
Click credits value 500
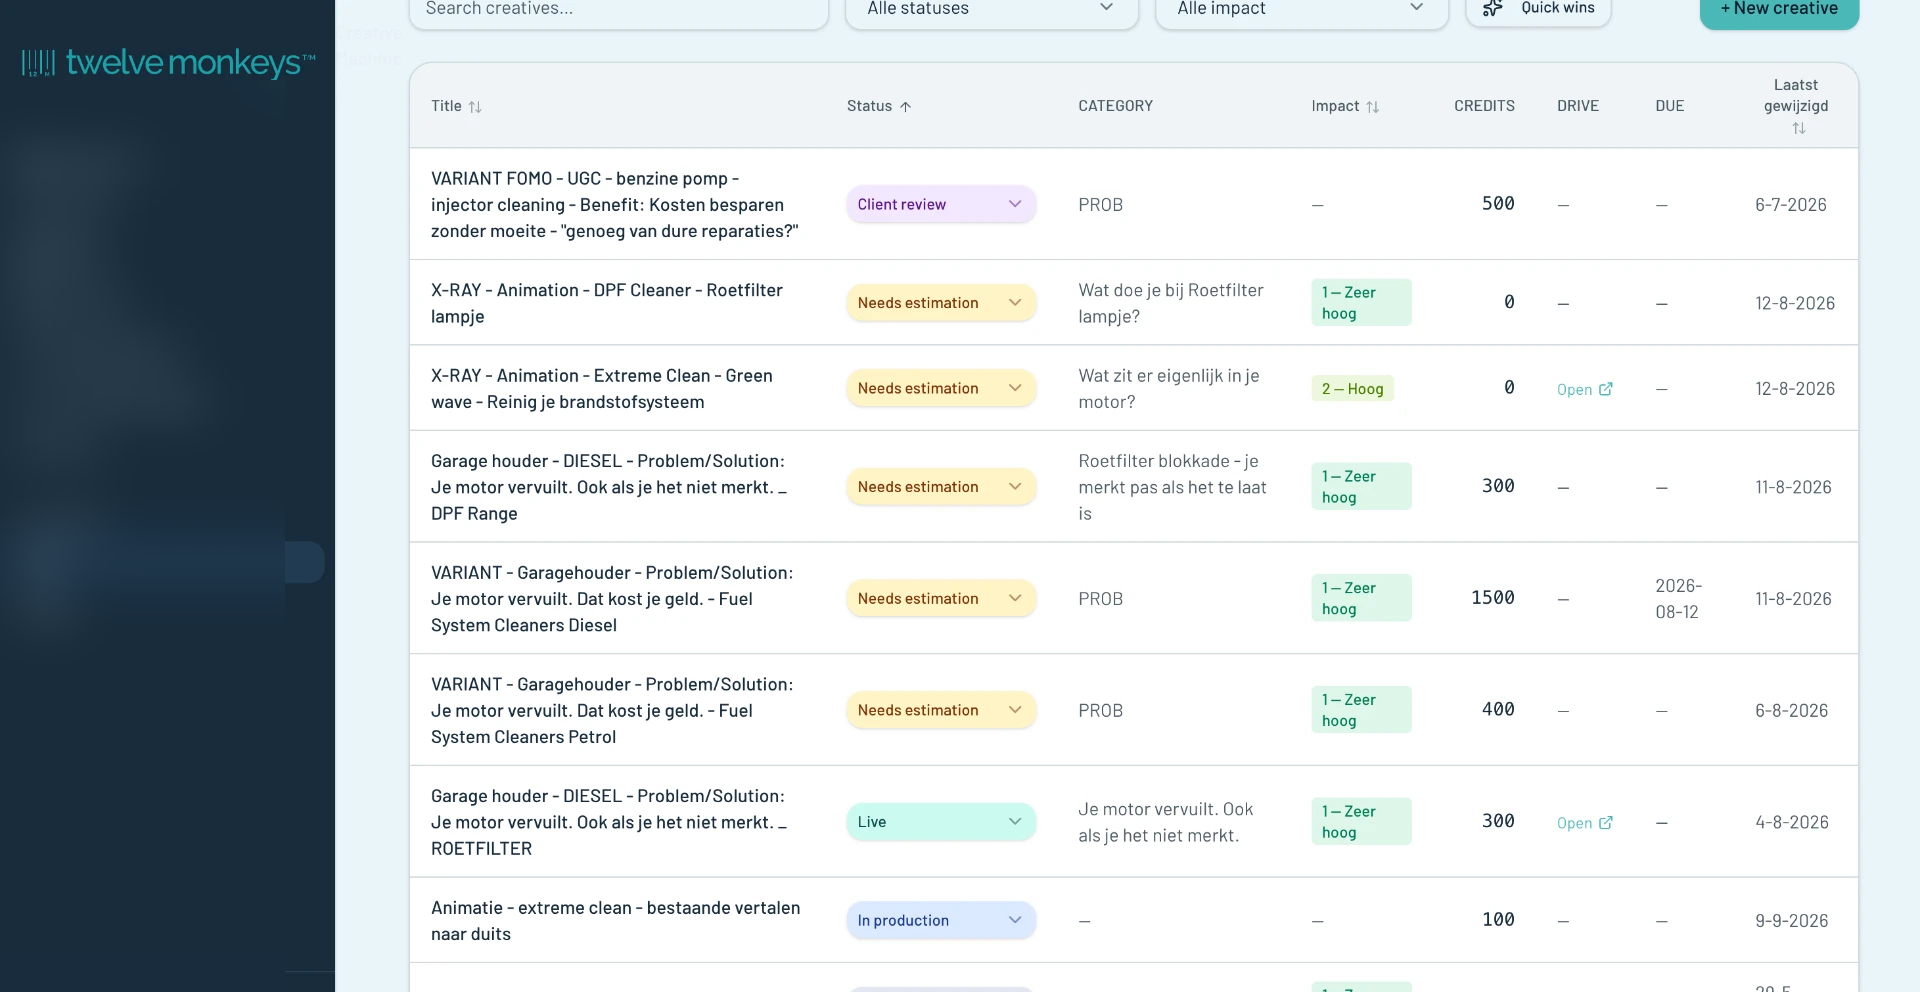1498,204
